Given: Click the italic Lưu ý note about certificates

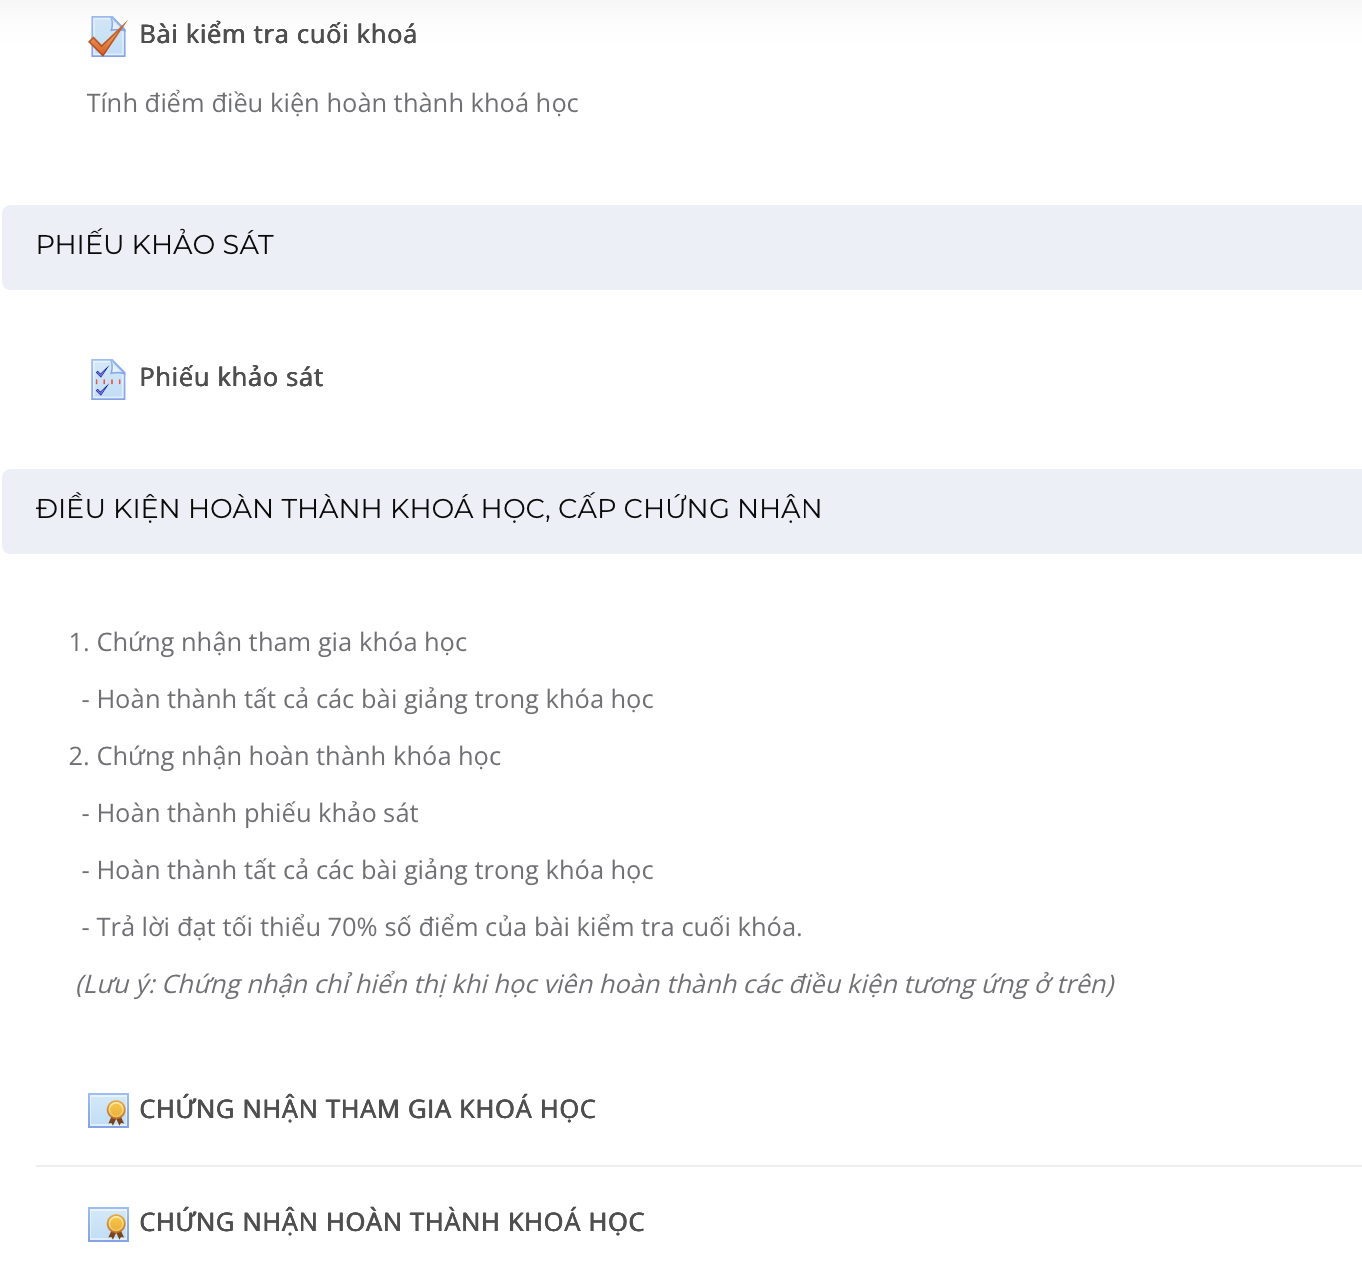Looking at the screenshot, I should (x=596, y=984).
